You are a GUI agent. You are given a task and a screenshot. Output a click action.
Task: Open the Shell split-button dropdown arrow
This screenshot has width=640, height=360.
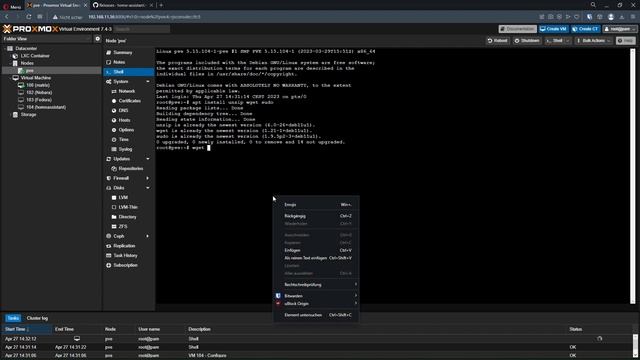point(568,41)
